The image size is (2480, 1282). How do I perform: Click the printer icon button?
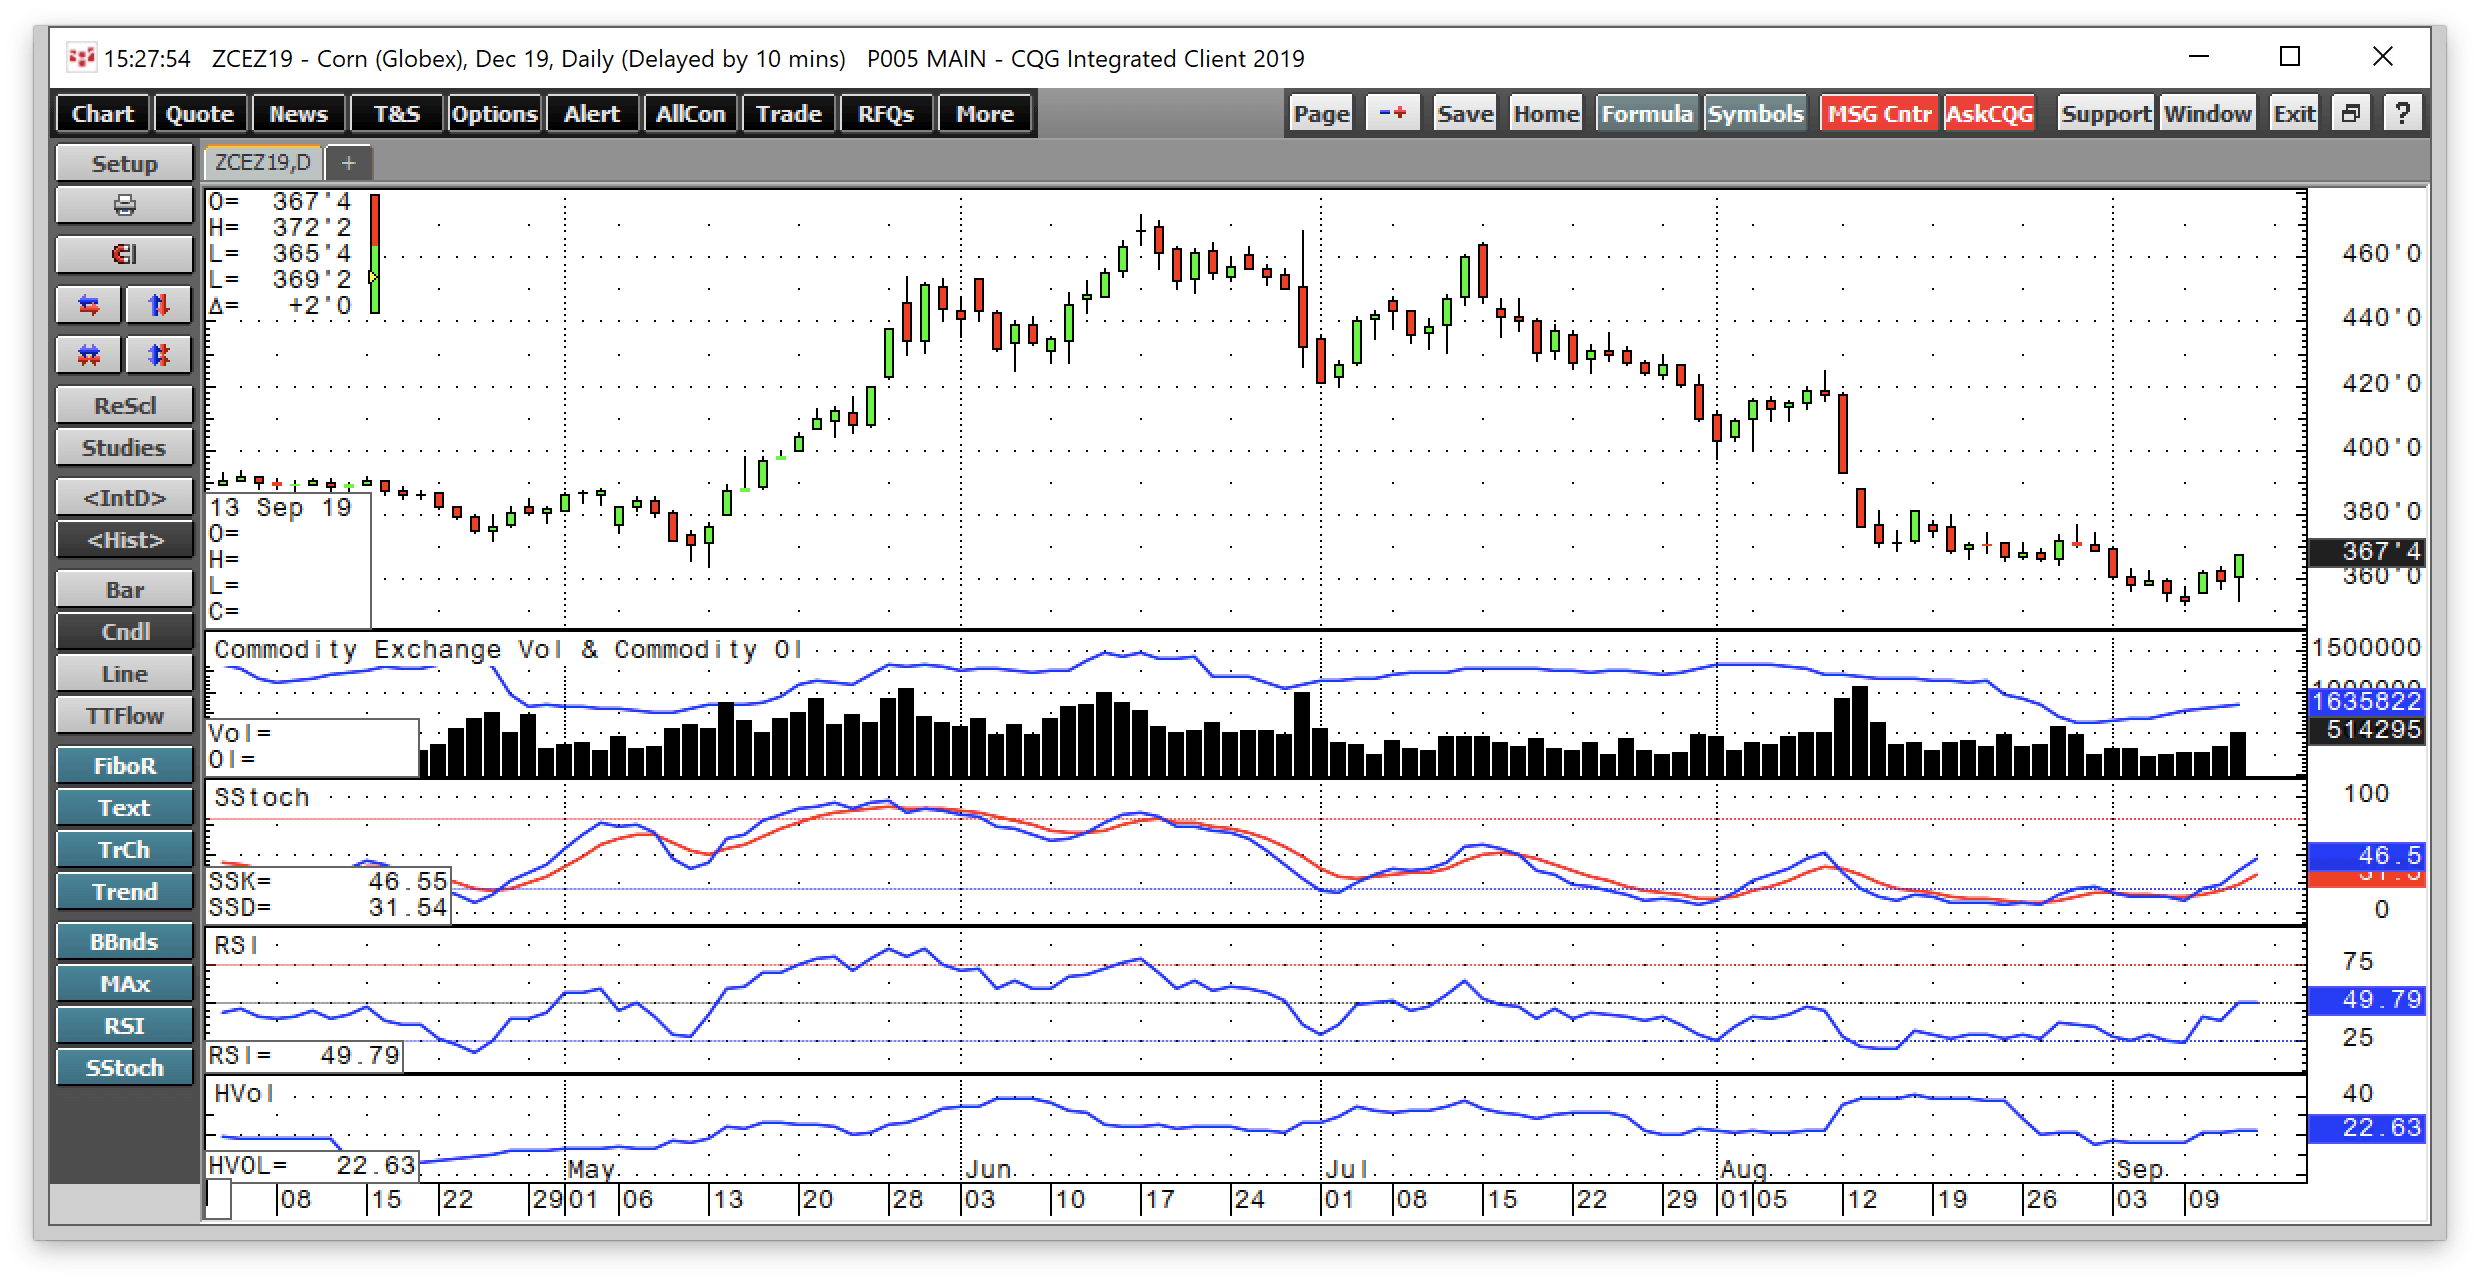[124, 205]
